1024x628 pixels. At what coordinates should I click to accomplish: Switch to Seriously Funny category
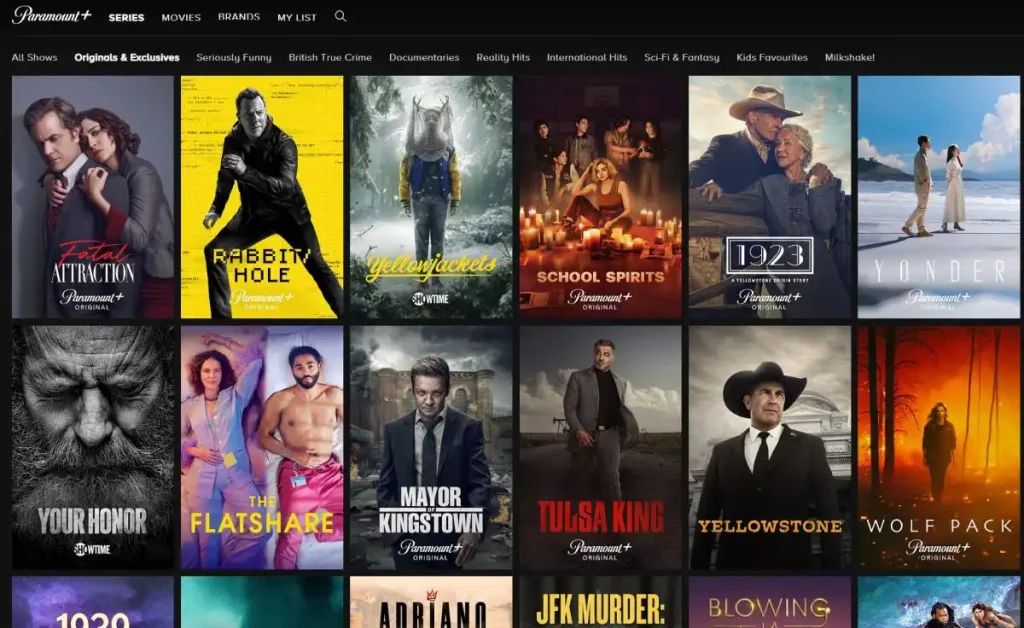[234, 57]
